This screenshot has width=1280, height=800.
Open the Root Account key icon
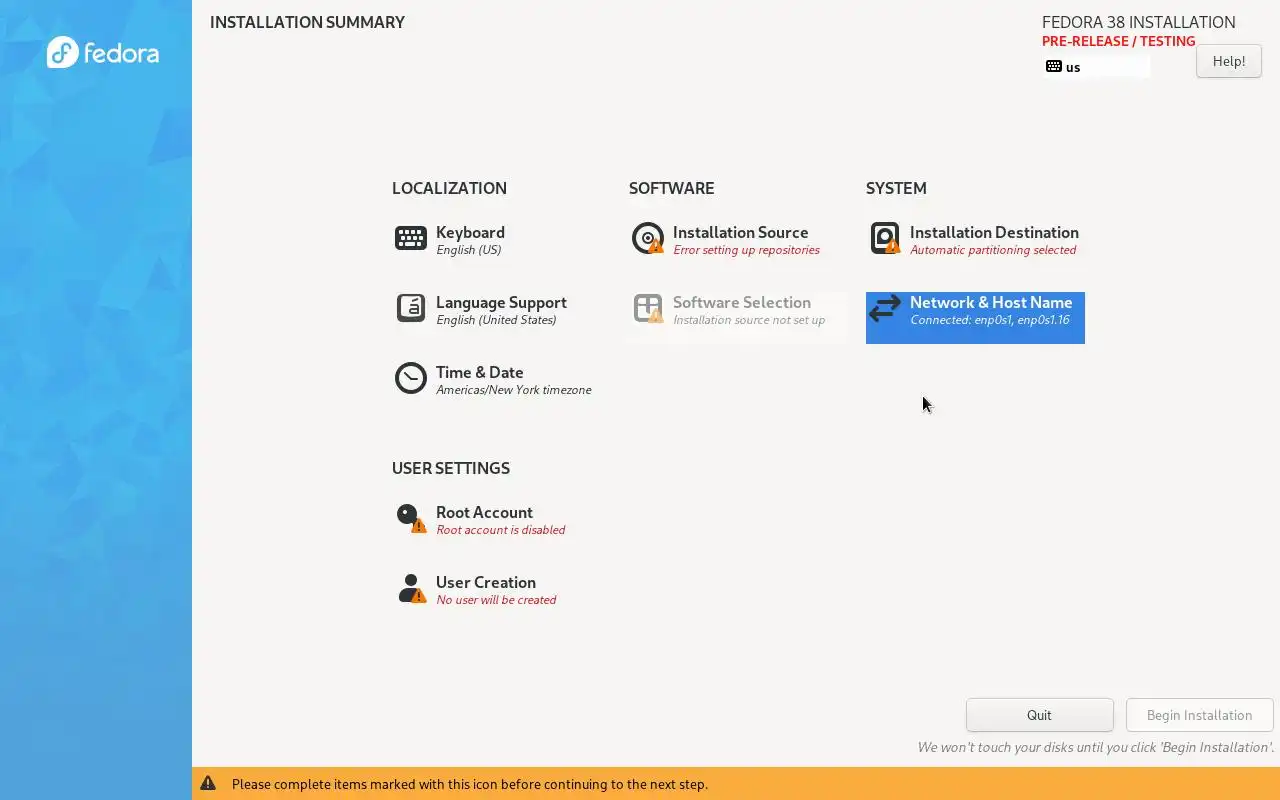[411, 518]
